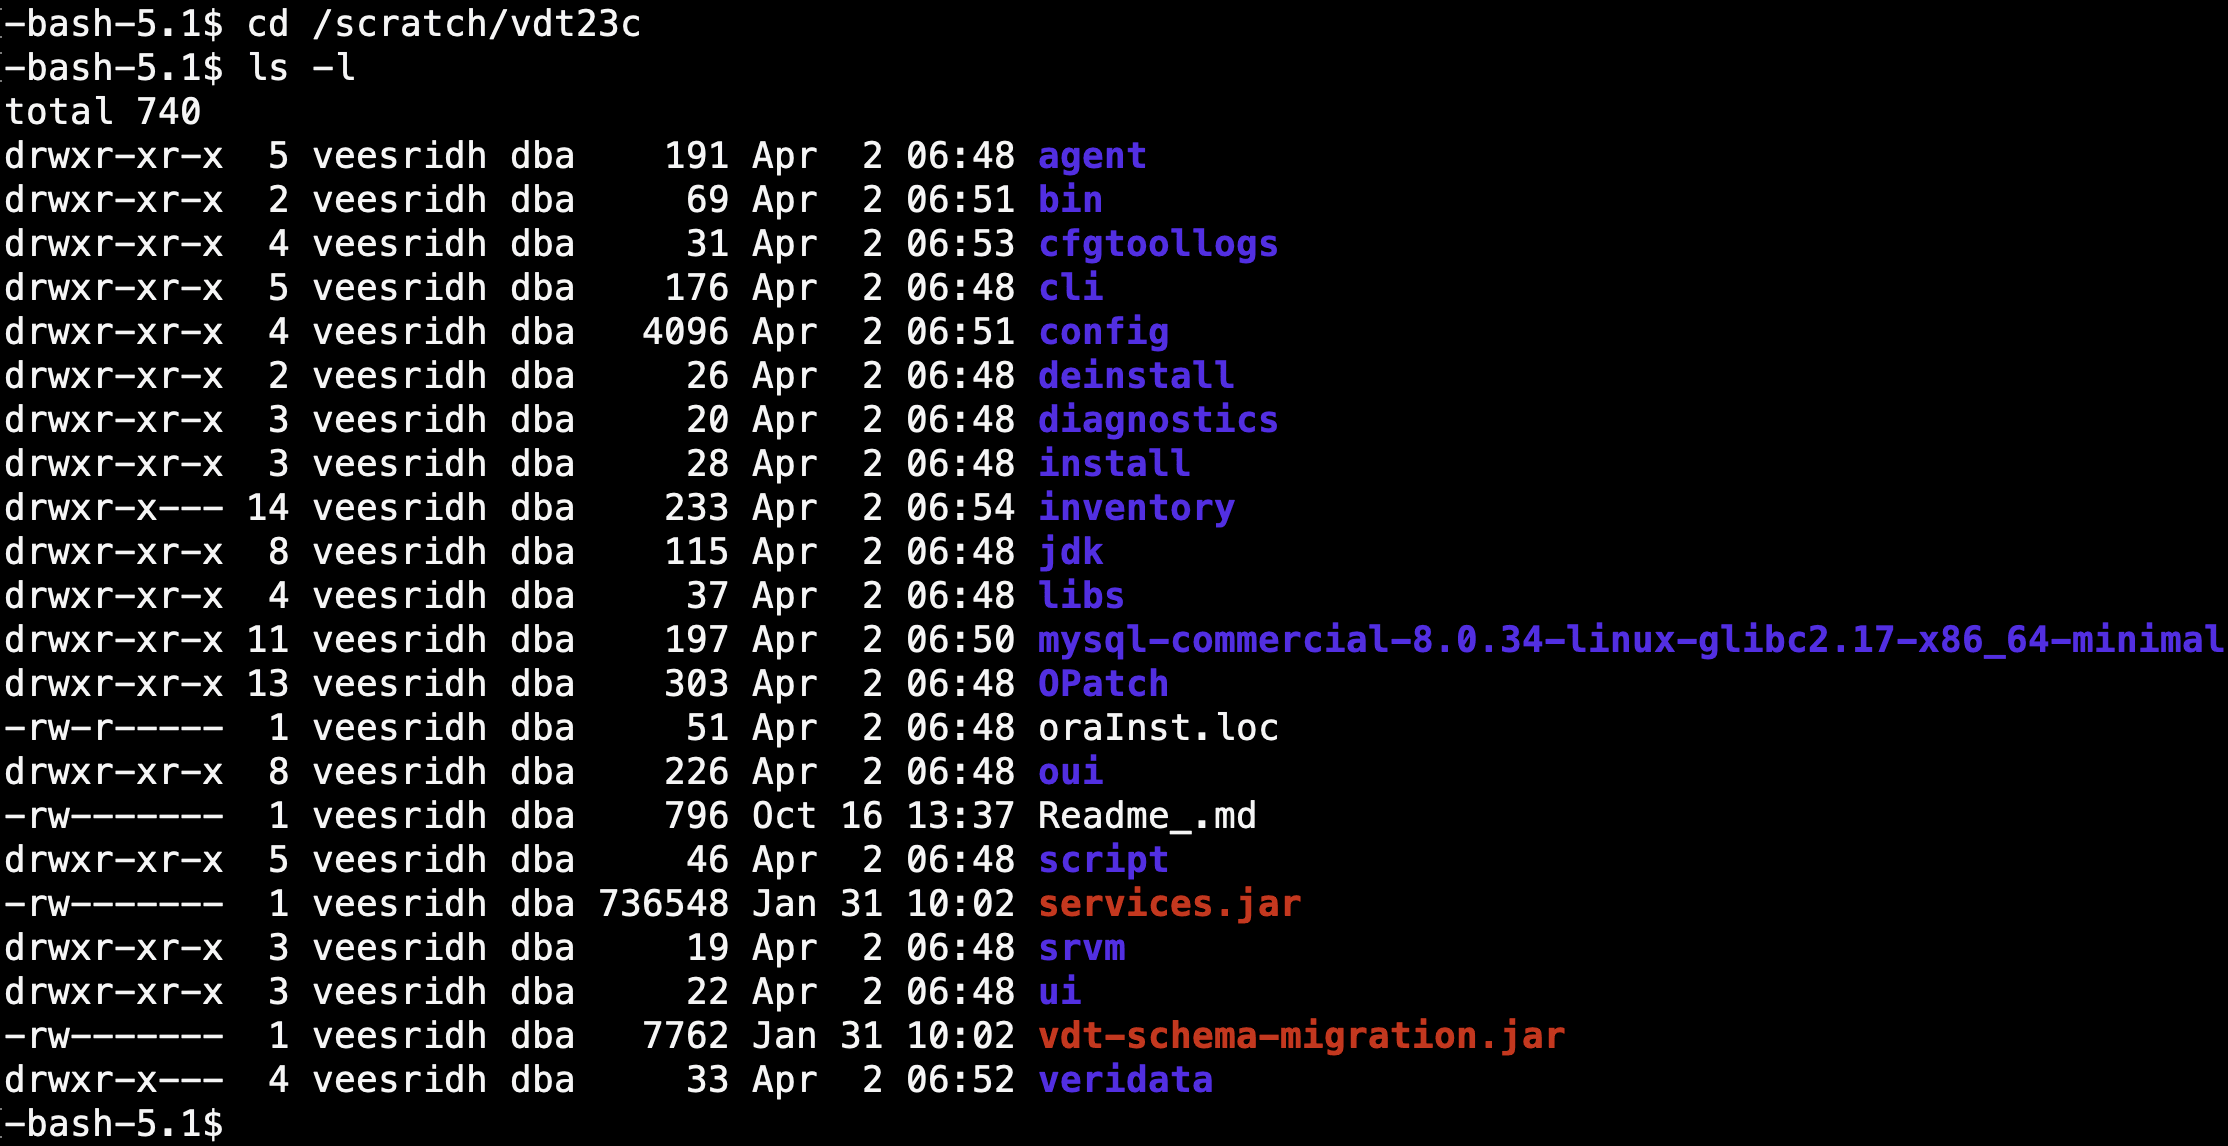The height and width of the screenshot is (1146, 2228).
Task: Click the 06:53 time in cfgtoollogs row
Action: coord(960,244)
